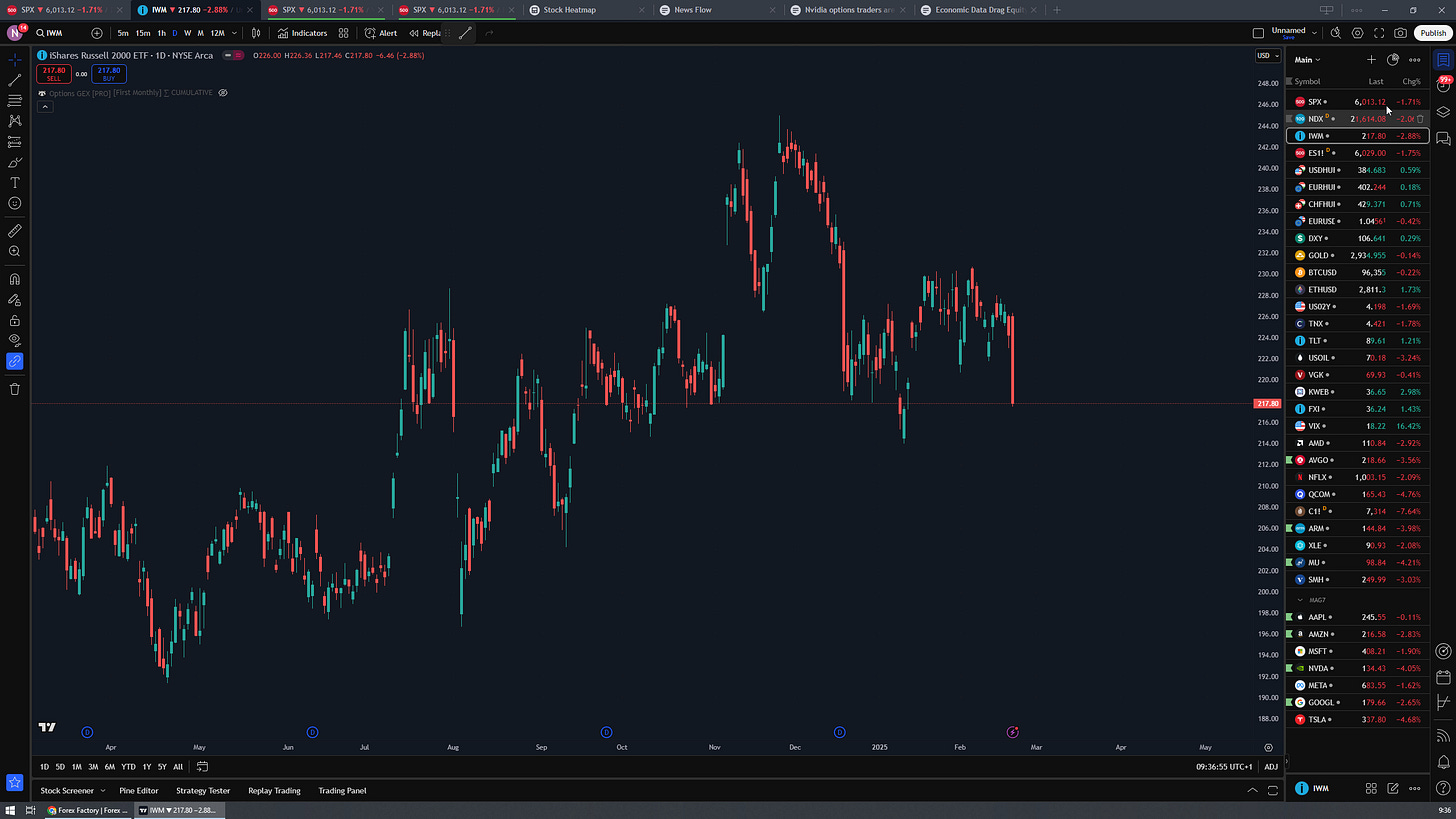Screen dimensions: 1456x819
Task: Switch to the News Flow tab
Action: click(715, 9)
